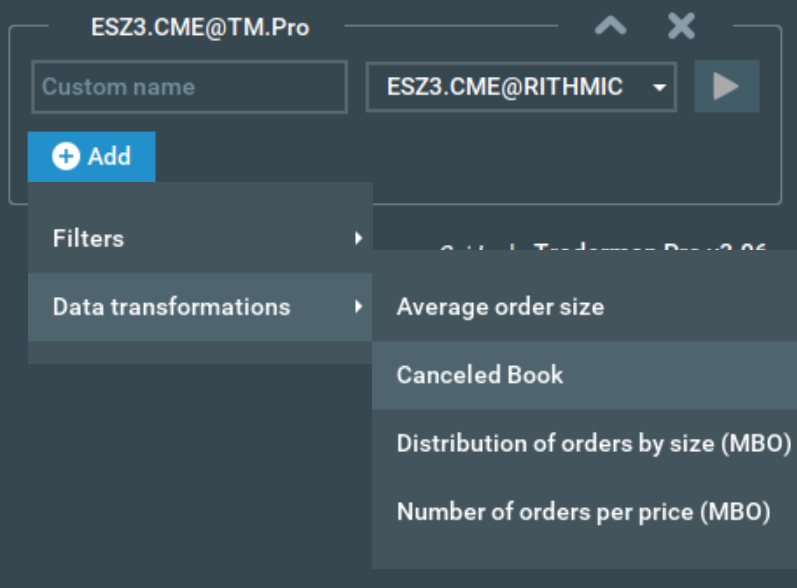Select the ESZ3.CME@RITHMIC combo box text
Image resolution: width=797 pixels, height=588 pixels.
click(505, 87)
